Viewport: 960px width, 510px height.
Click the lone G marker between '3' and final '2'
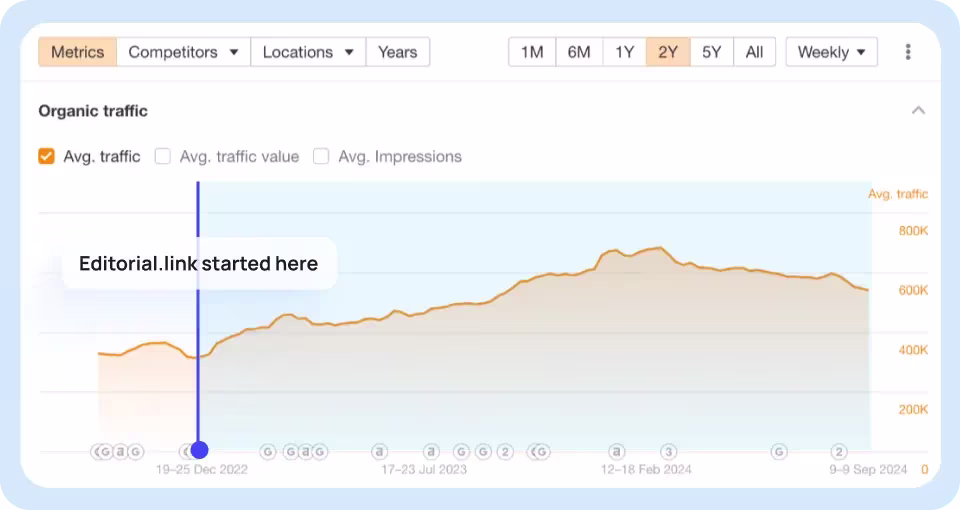779,452
